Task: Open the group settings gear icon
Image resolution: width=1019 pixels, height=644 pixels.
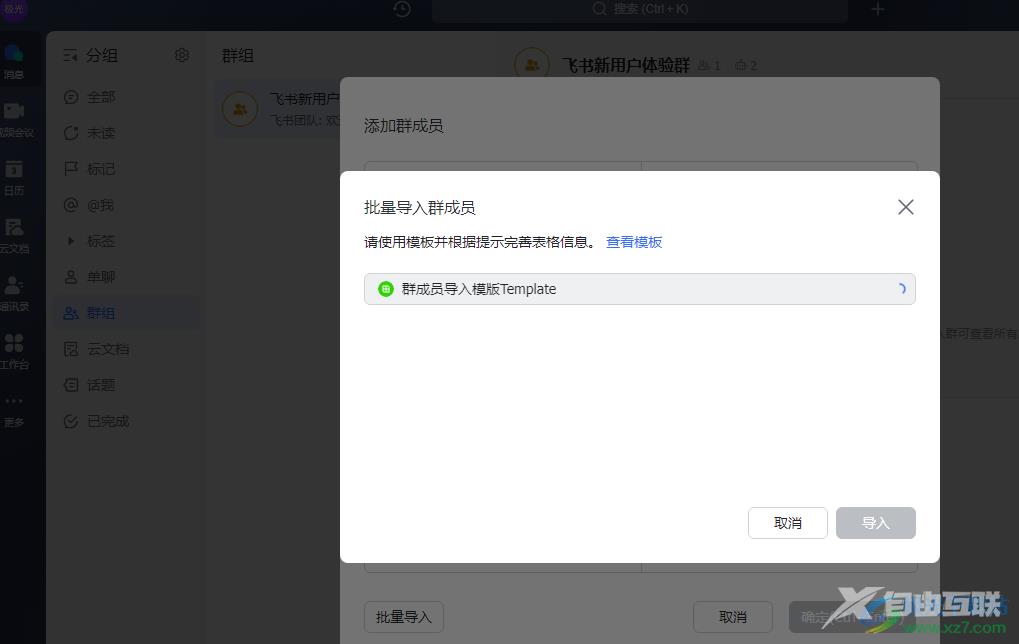Action: [x=181, y=55]
